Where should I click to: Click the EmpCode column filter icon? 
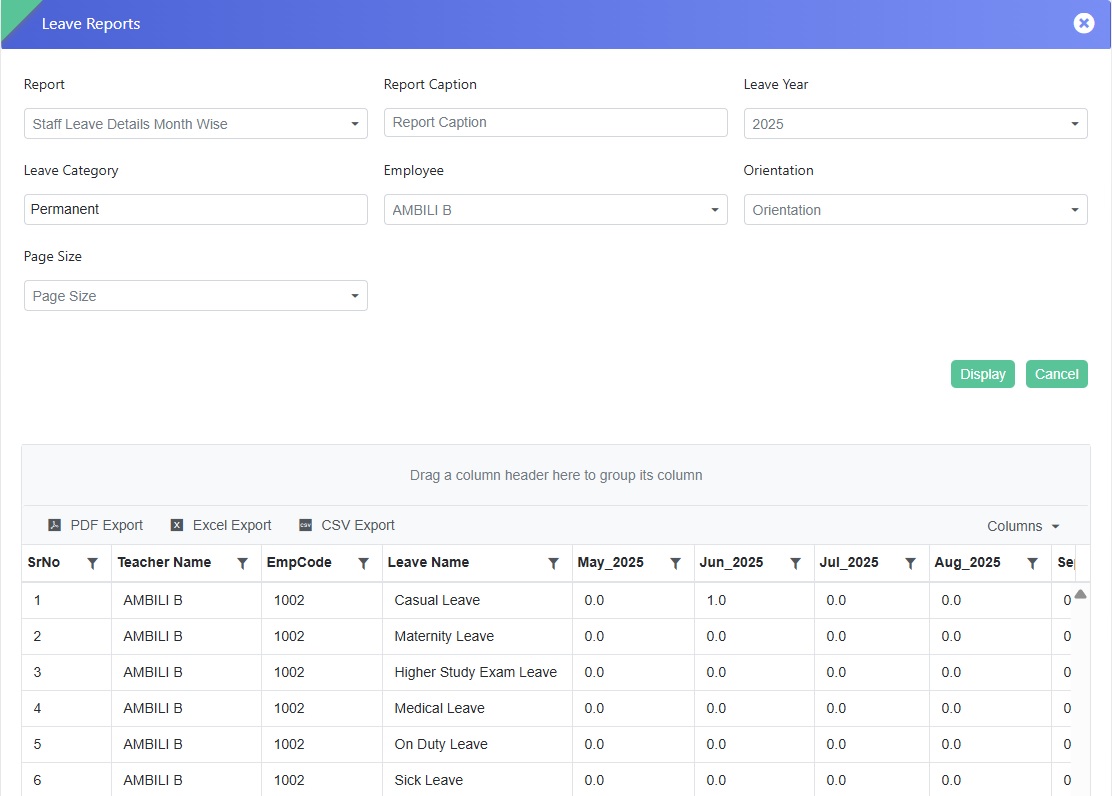[364, 564]
